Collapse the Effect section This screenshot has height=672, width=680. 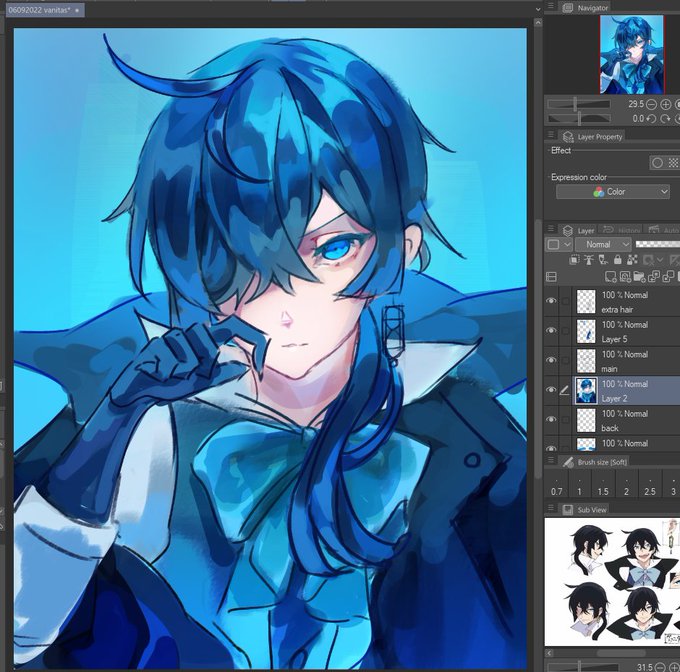(x=561, y=150)
